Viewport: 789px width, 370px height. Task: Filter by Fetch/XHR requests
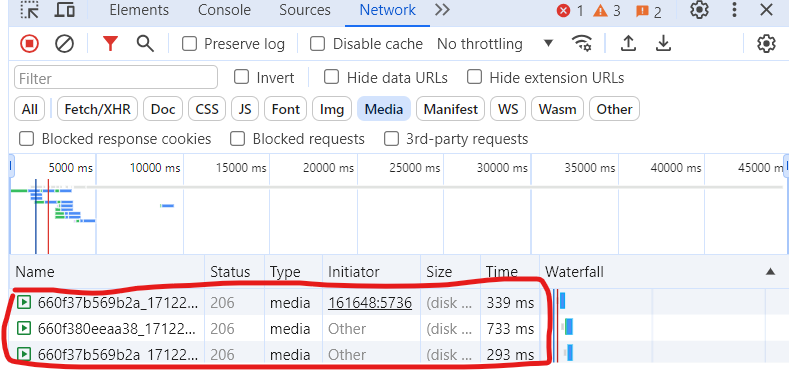click(97, 109)
